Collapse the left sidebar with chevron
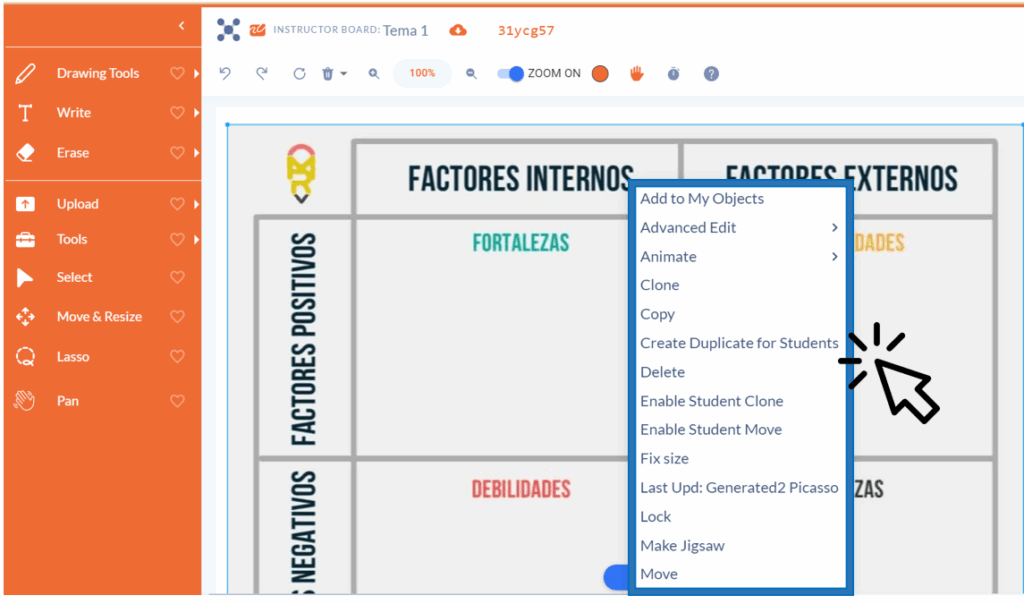Image resolution: width=1024 pixels, height=604 pixels. (181, 25)
